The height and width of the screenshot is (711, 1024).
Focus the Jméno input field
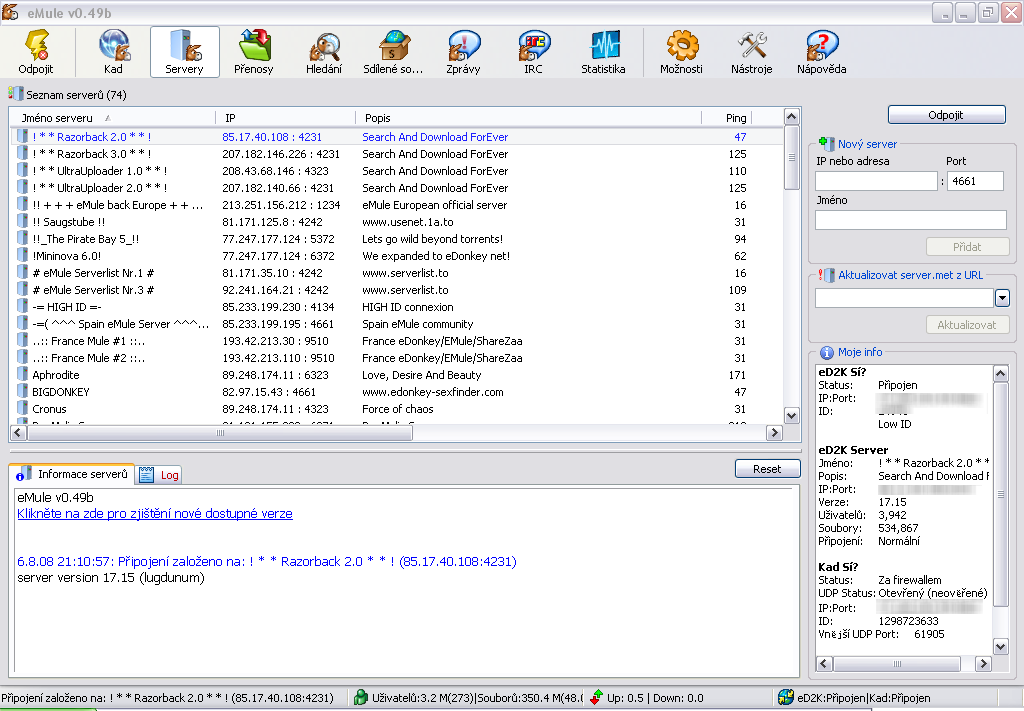click(911, 220)
